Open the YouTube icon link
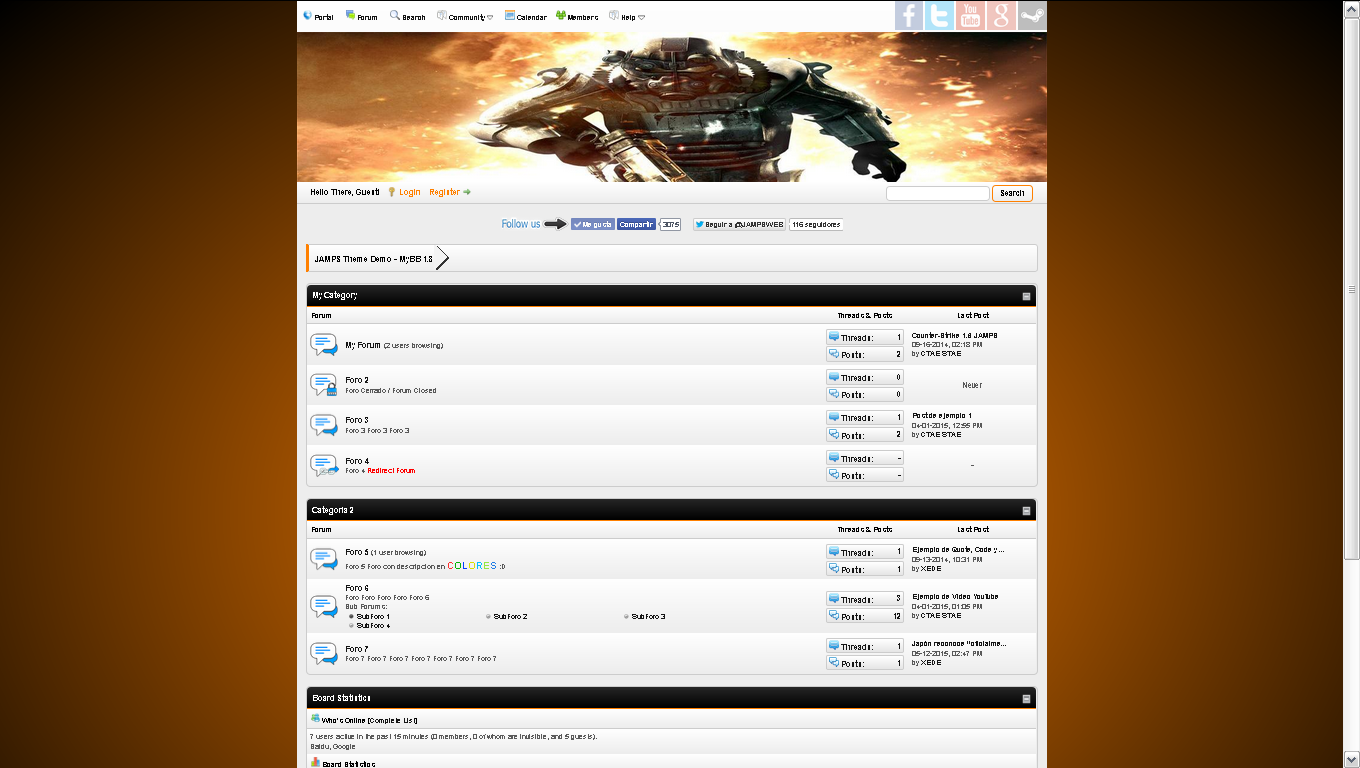This screenshot has height=768, width=1360. 970,16
